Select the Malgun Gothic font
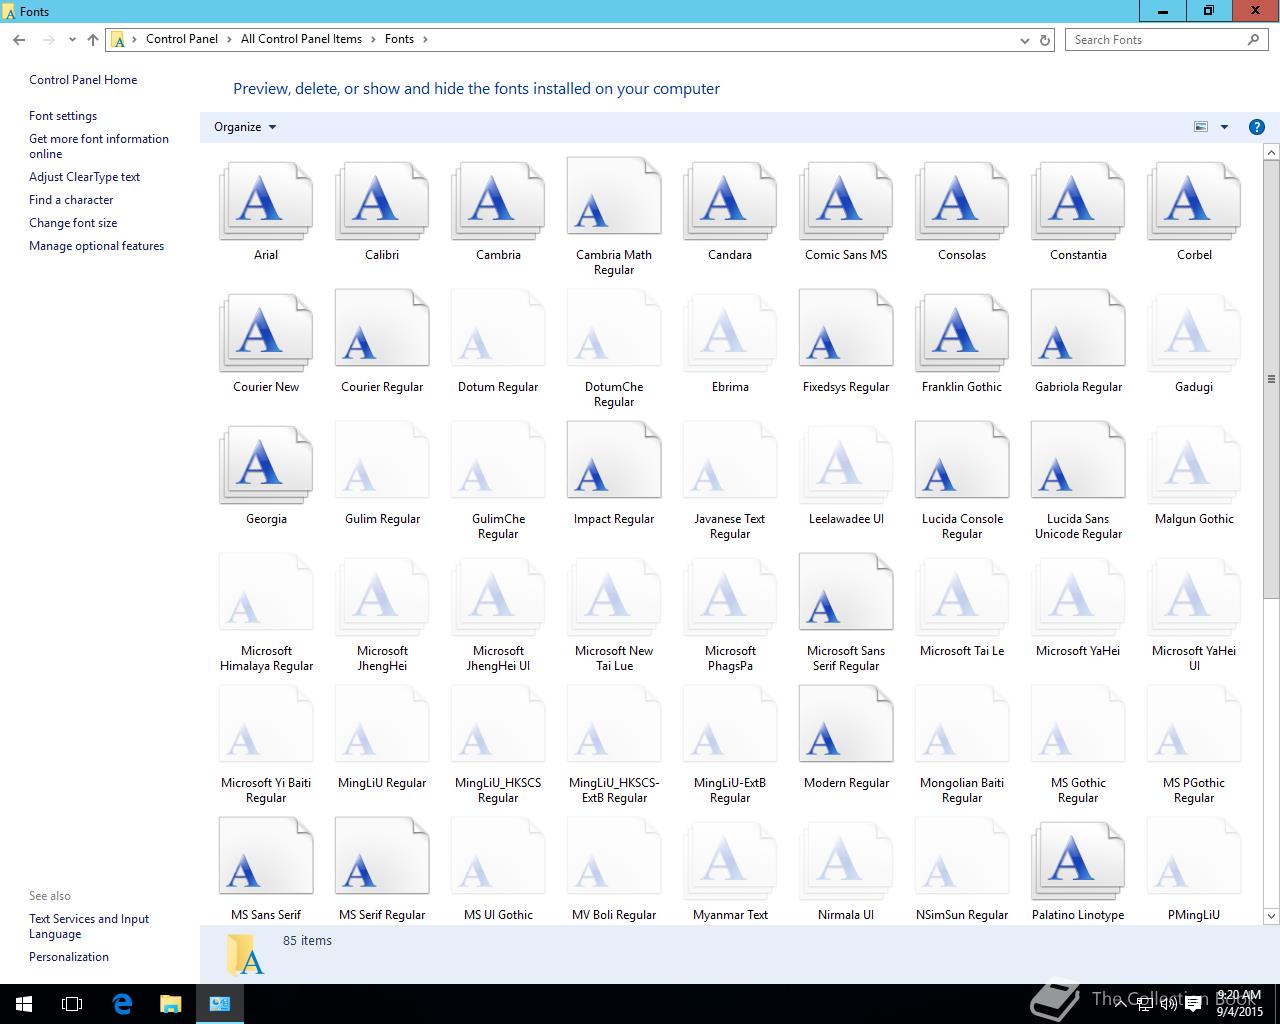 pyautogui.click(x=1194, y=467)
